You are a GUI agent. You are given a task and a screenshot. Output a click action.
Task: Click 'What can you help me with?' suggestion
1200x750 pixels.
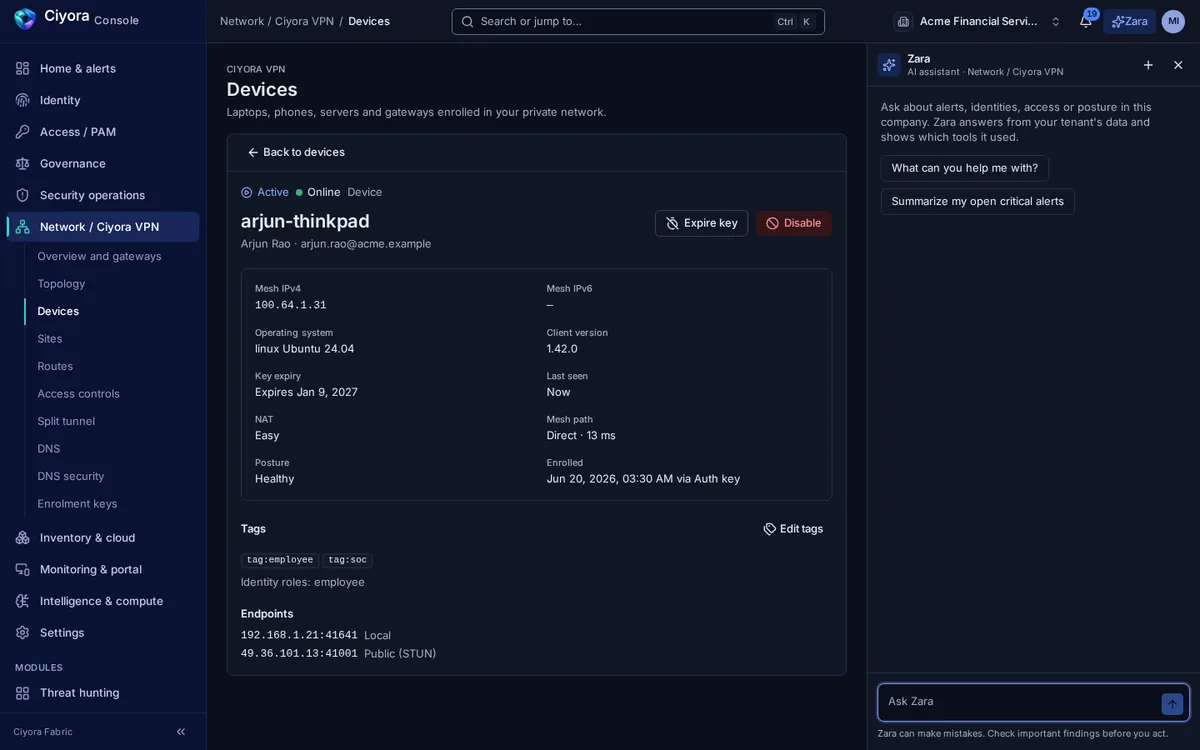pyautogui.click(x=964, y=168)
